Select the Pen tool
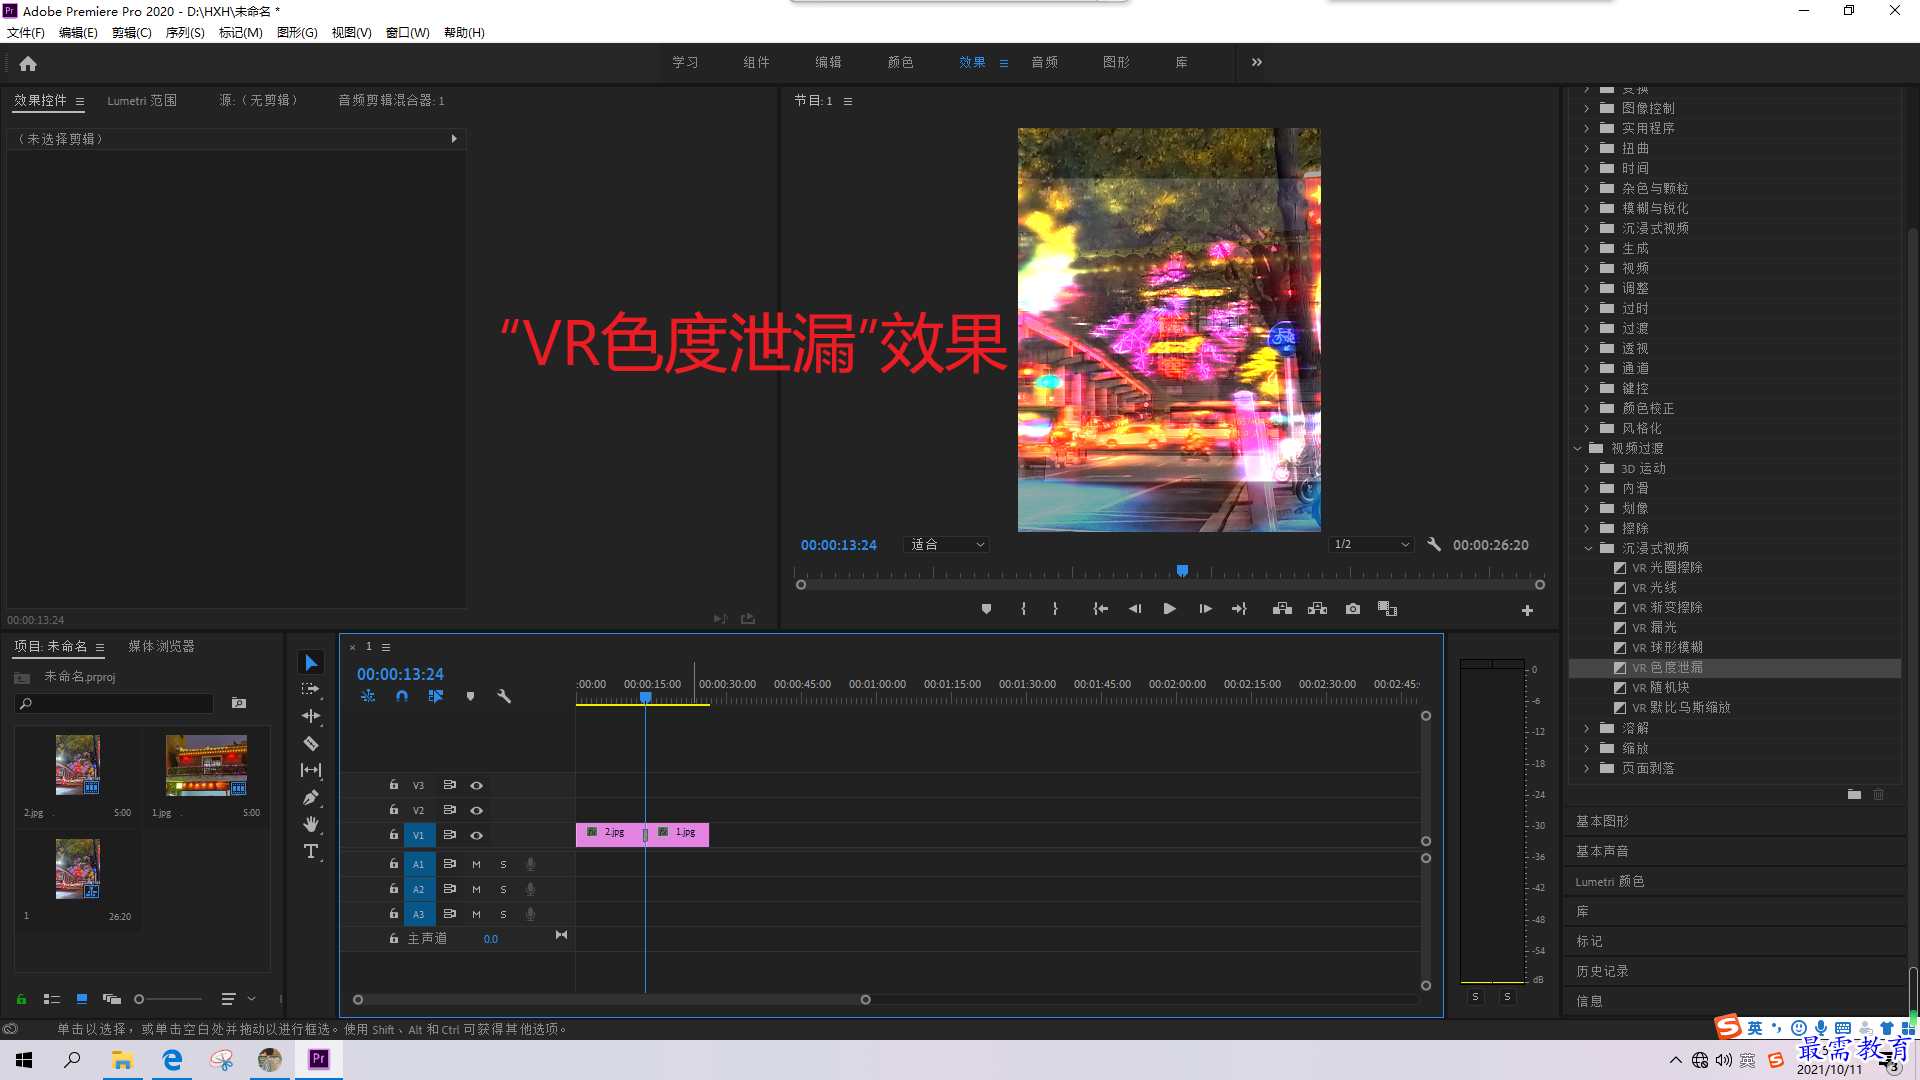1920x1080 pixels. coord(311,797)
